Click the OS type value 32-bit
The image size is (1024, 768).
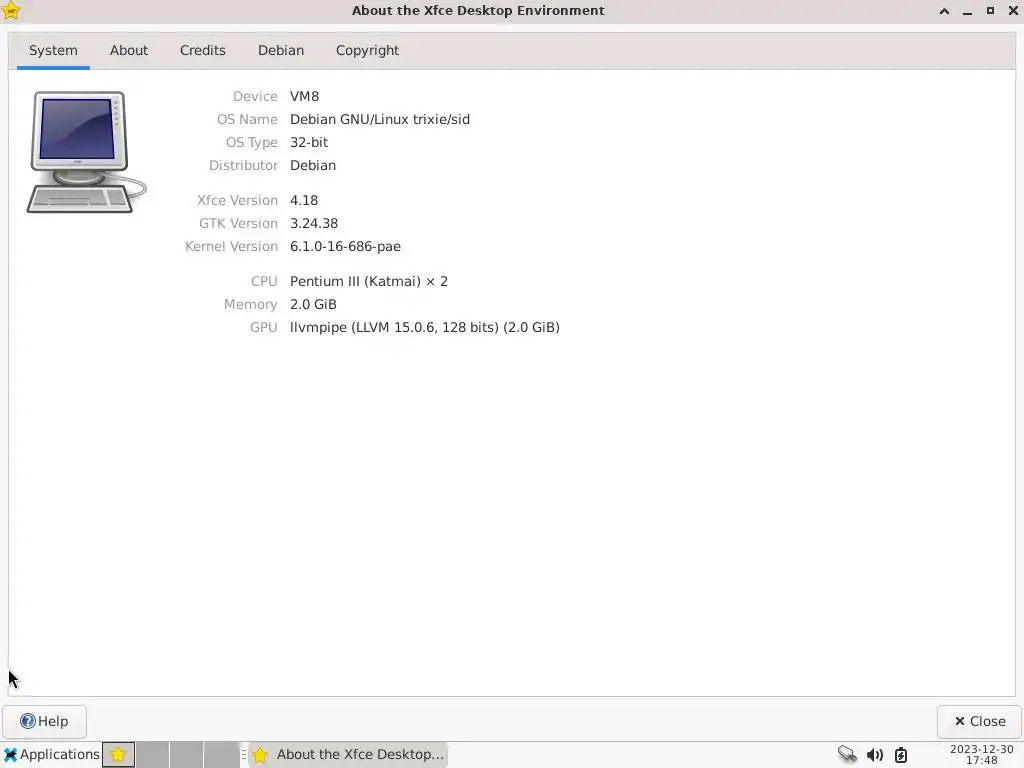click(309, 142)
